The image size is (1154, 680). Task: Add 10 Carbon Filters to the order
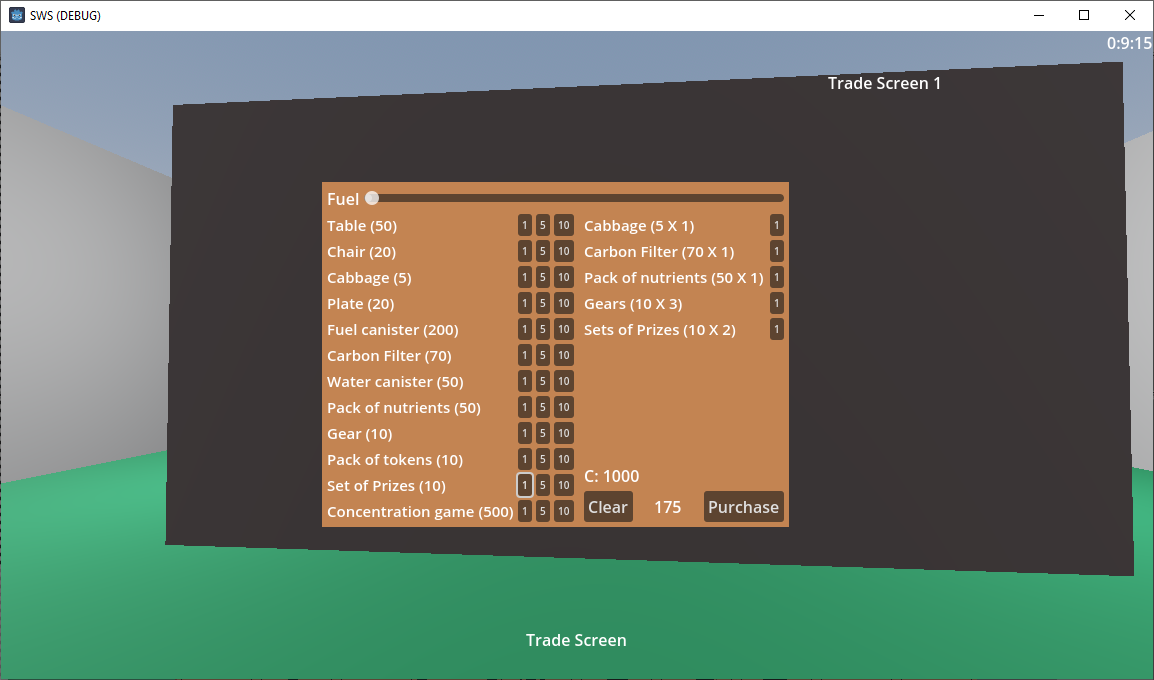point(564,355)
